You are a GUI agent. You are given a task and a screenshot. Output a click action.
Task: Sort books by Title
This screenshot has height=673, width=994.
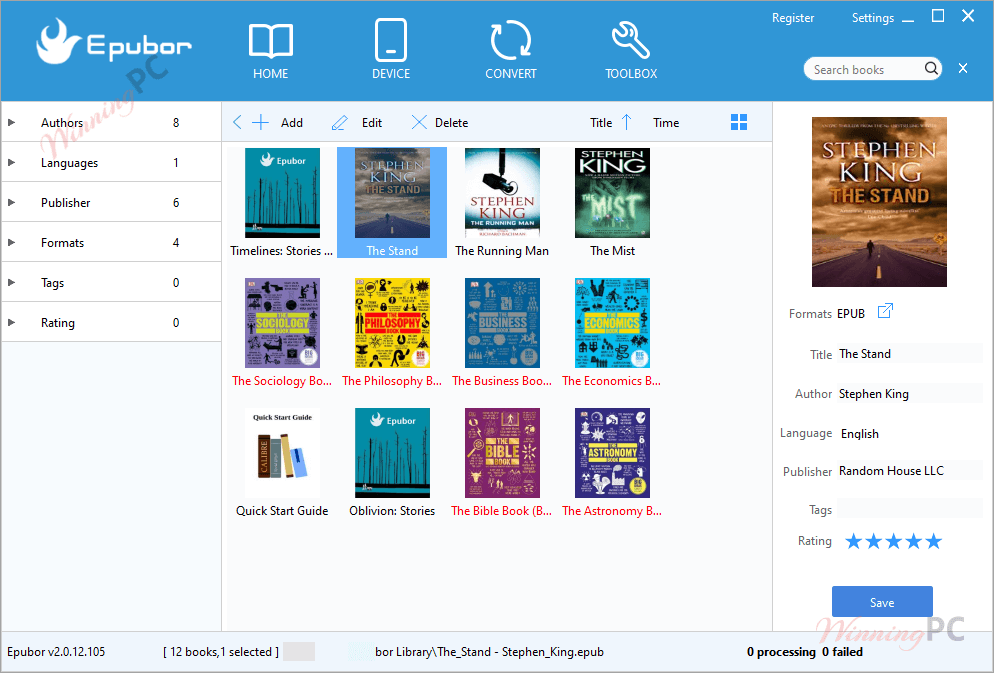(601, 122)
